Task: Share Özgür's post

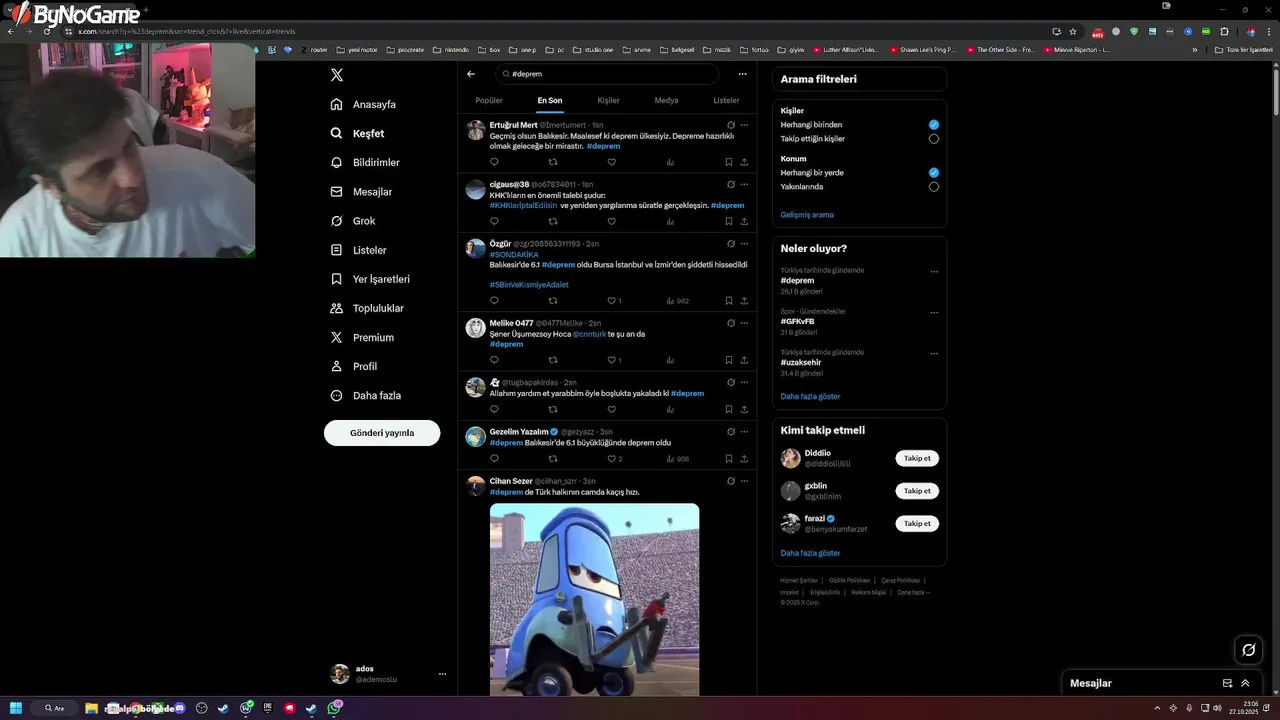Action: [744, 301]
